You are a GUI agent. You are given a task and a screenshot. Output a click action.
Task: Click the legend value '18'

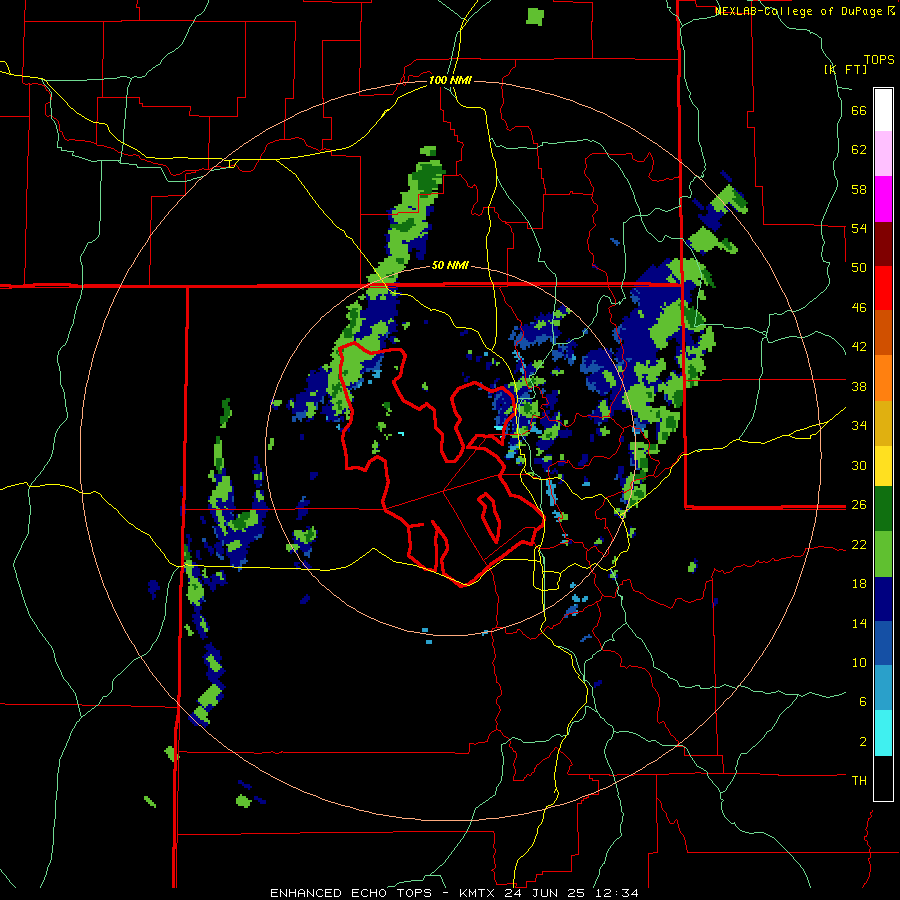pyautogui.click(x=859, y=584)
